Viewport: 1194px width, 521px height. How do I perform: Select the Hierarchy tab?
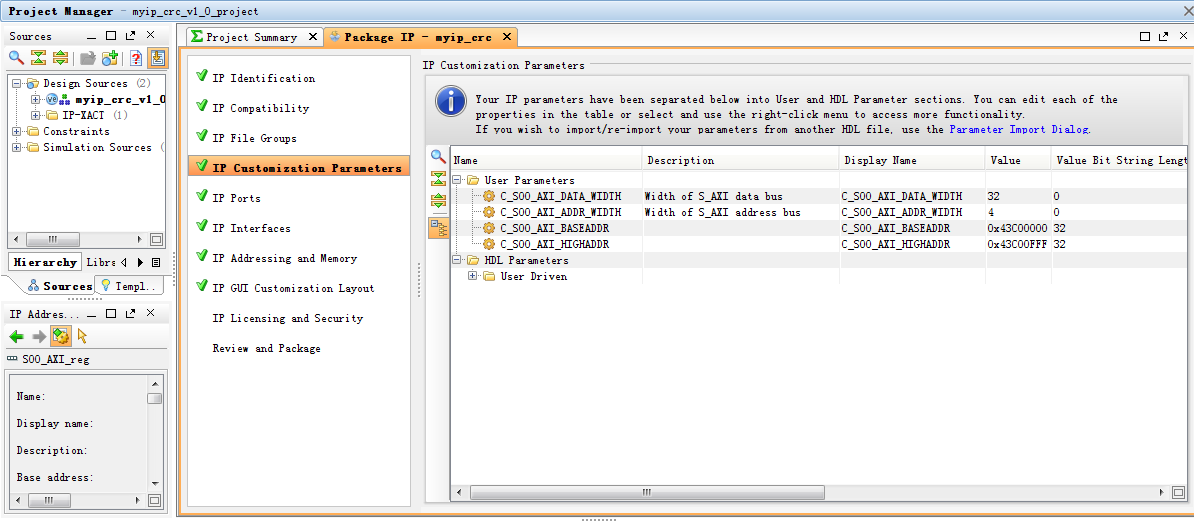[45, 262]
